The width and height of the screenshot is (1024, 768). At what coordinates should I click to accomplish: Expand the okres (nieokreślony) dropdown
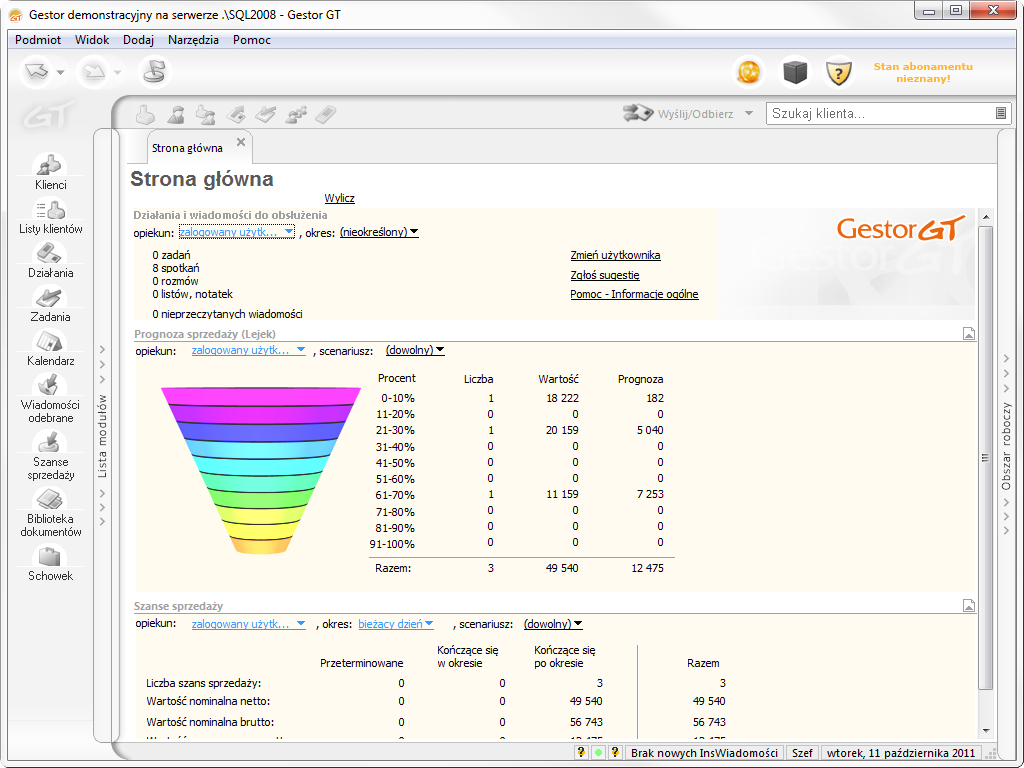pyautogui.click(x=379, y=232)
